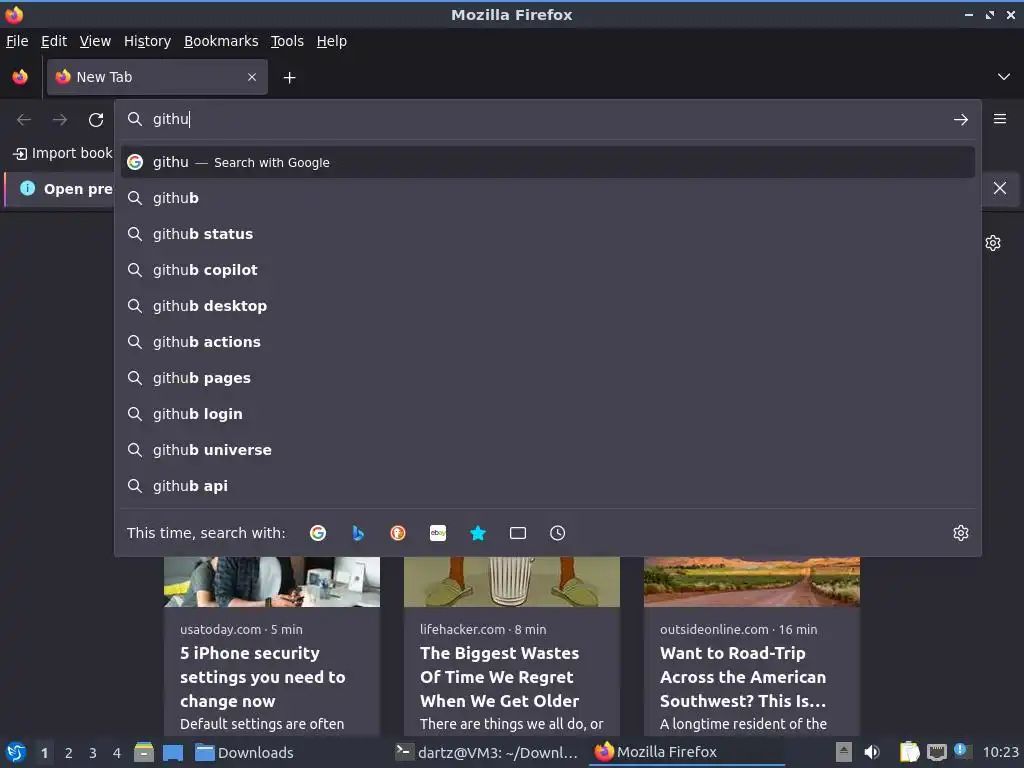This screenshot has width=1024, height=768.
Task: Go forward with the forward arrow
Action: coord(59,120)
